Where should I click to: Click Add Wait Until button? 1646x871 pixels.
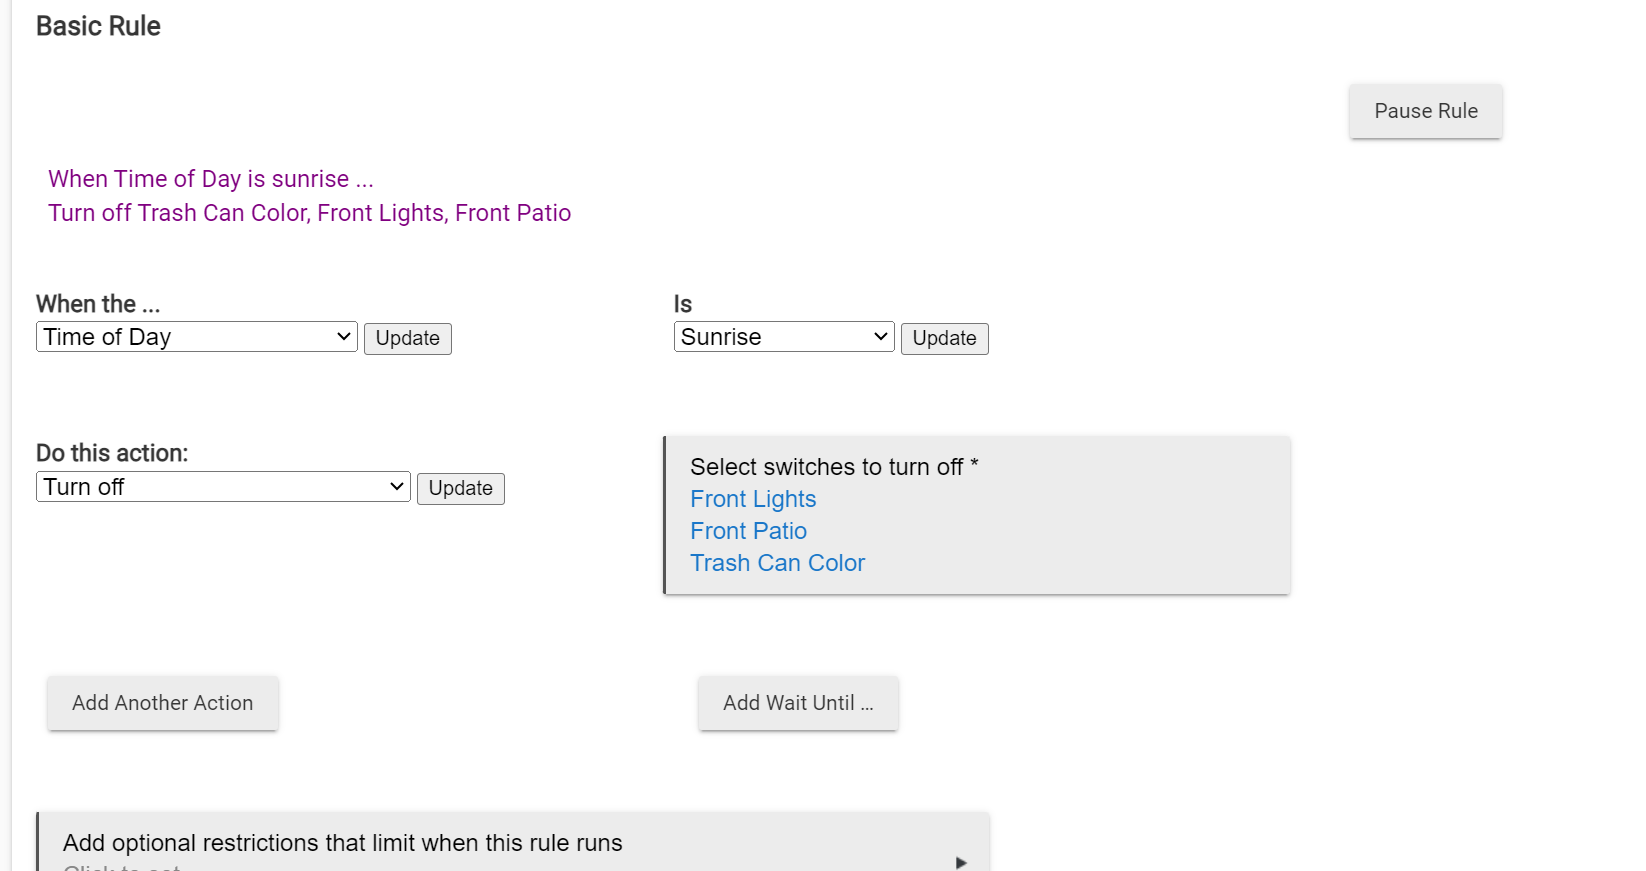click(798, 703)
